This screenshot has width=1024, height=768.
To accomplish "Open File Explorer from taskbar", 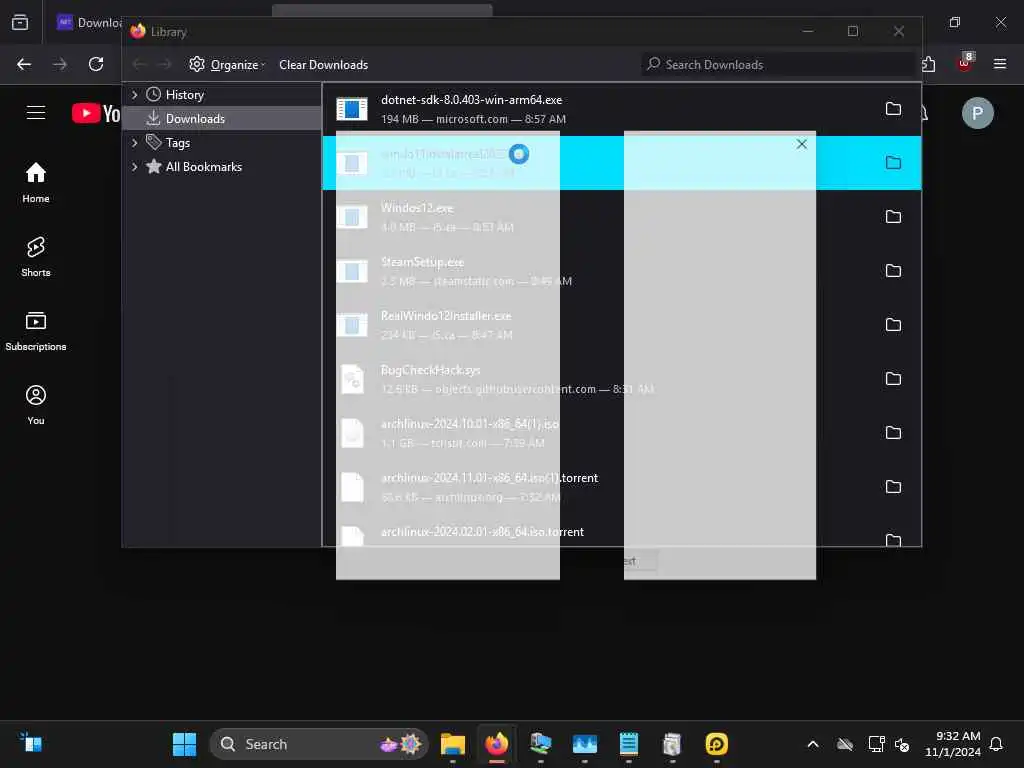I will 453,744.
